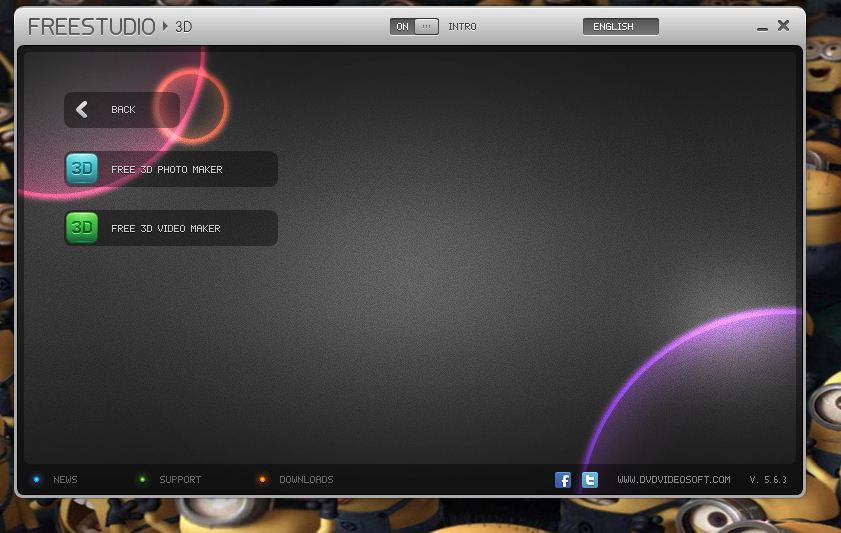Click the blue News dot icon
841x533 pixels.
[x=36, y=479]
